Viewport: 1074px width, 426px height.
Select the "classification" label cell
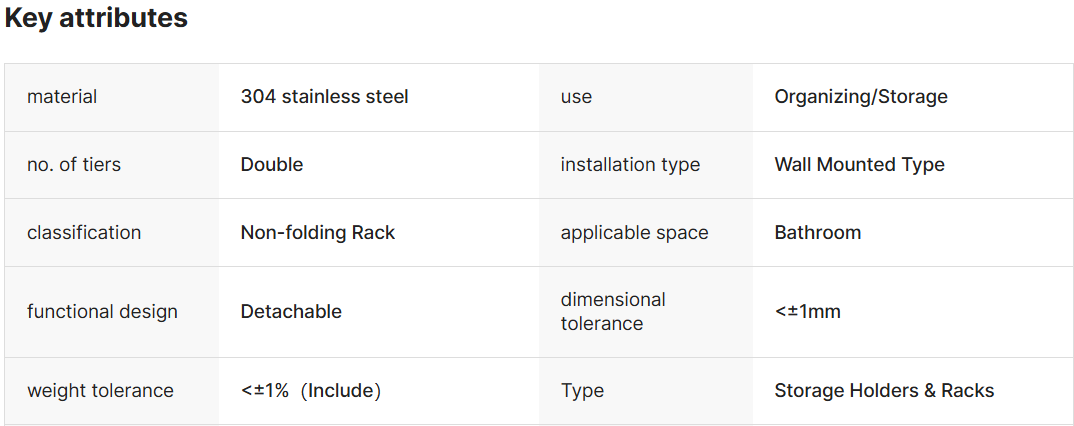(84, 233)
